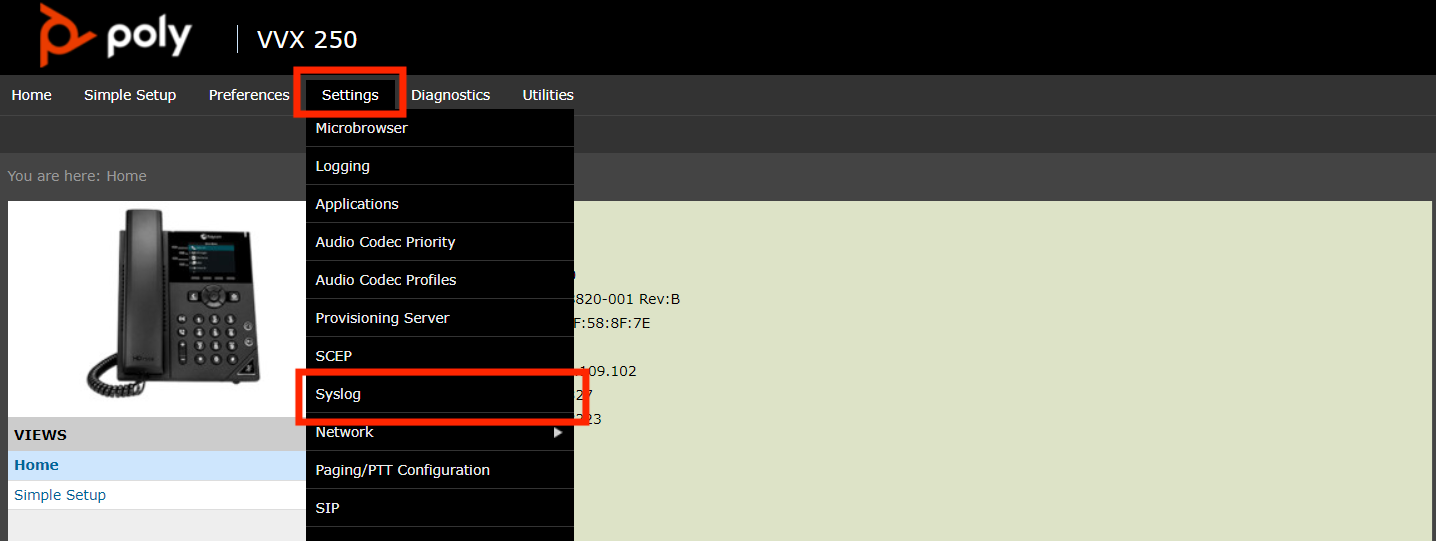Open the Preferences menu
The width and height of the screenshot is (1436, 541).
249,95
